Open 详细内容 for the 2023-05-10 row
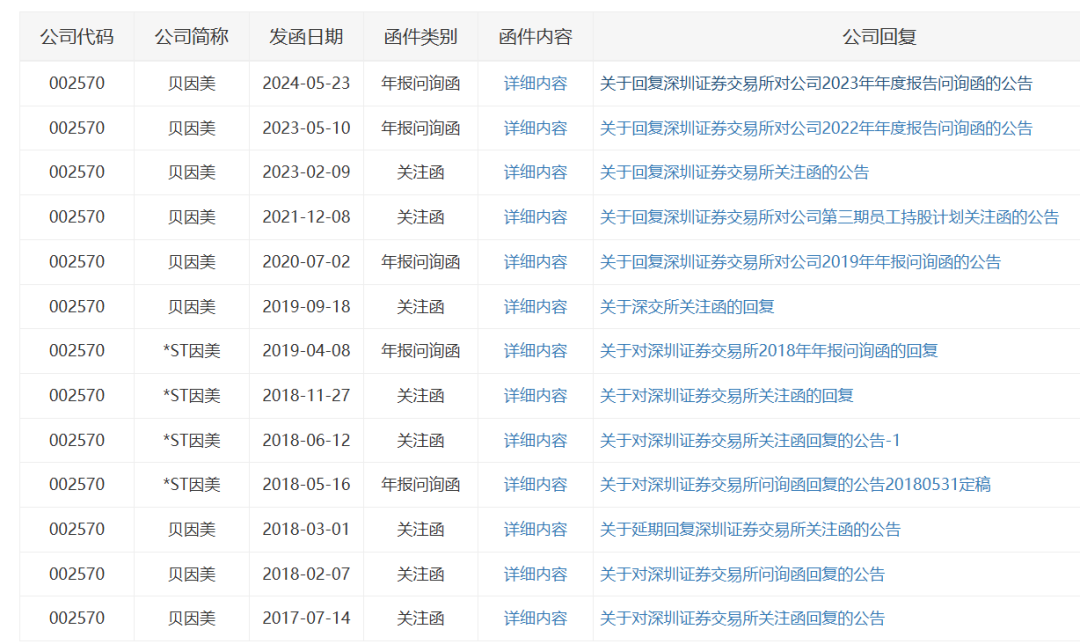The height and width of the screenshot is (644, 1080). coord(535,128)
